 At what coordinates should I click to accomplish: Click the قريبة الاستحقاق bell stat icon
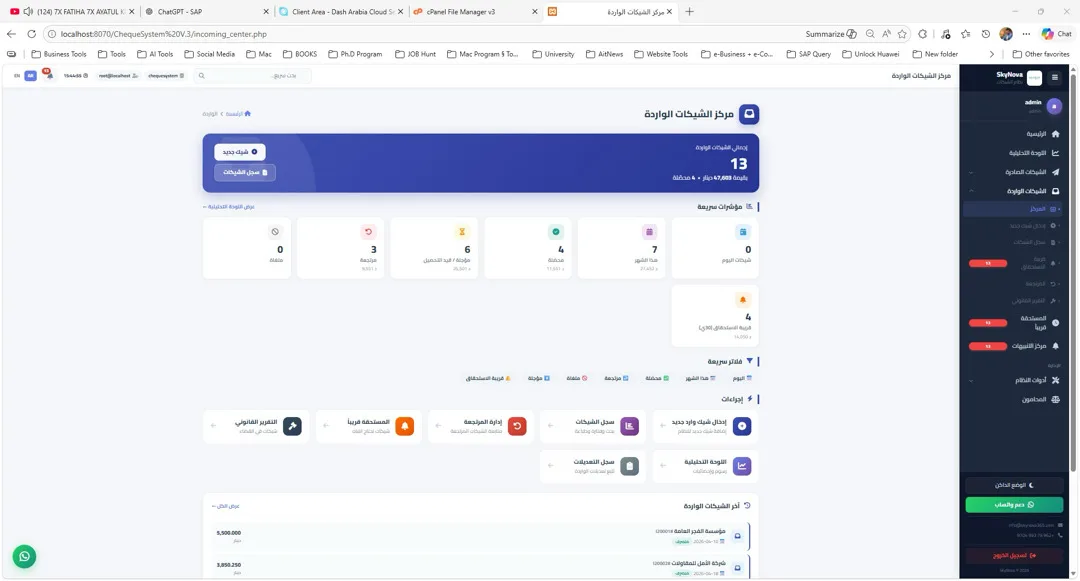click(742, 299)
